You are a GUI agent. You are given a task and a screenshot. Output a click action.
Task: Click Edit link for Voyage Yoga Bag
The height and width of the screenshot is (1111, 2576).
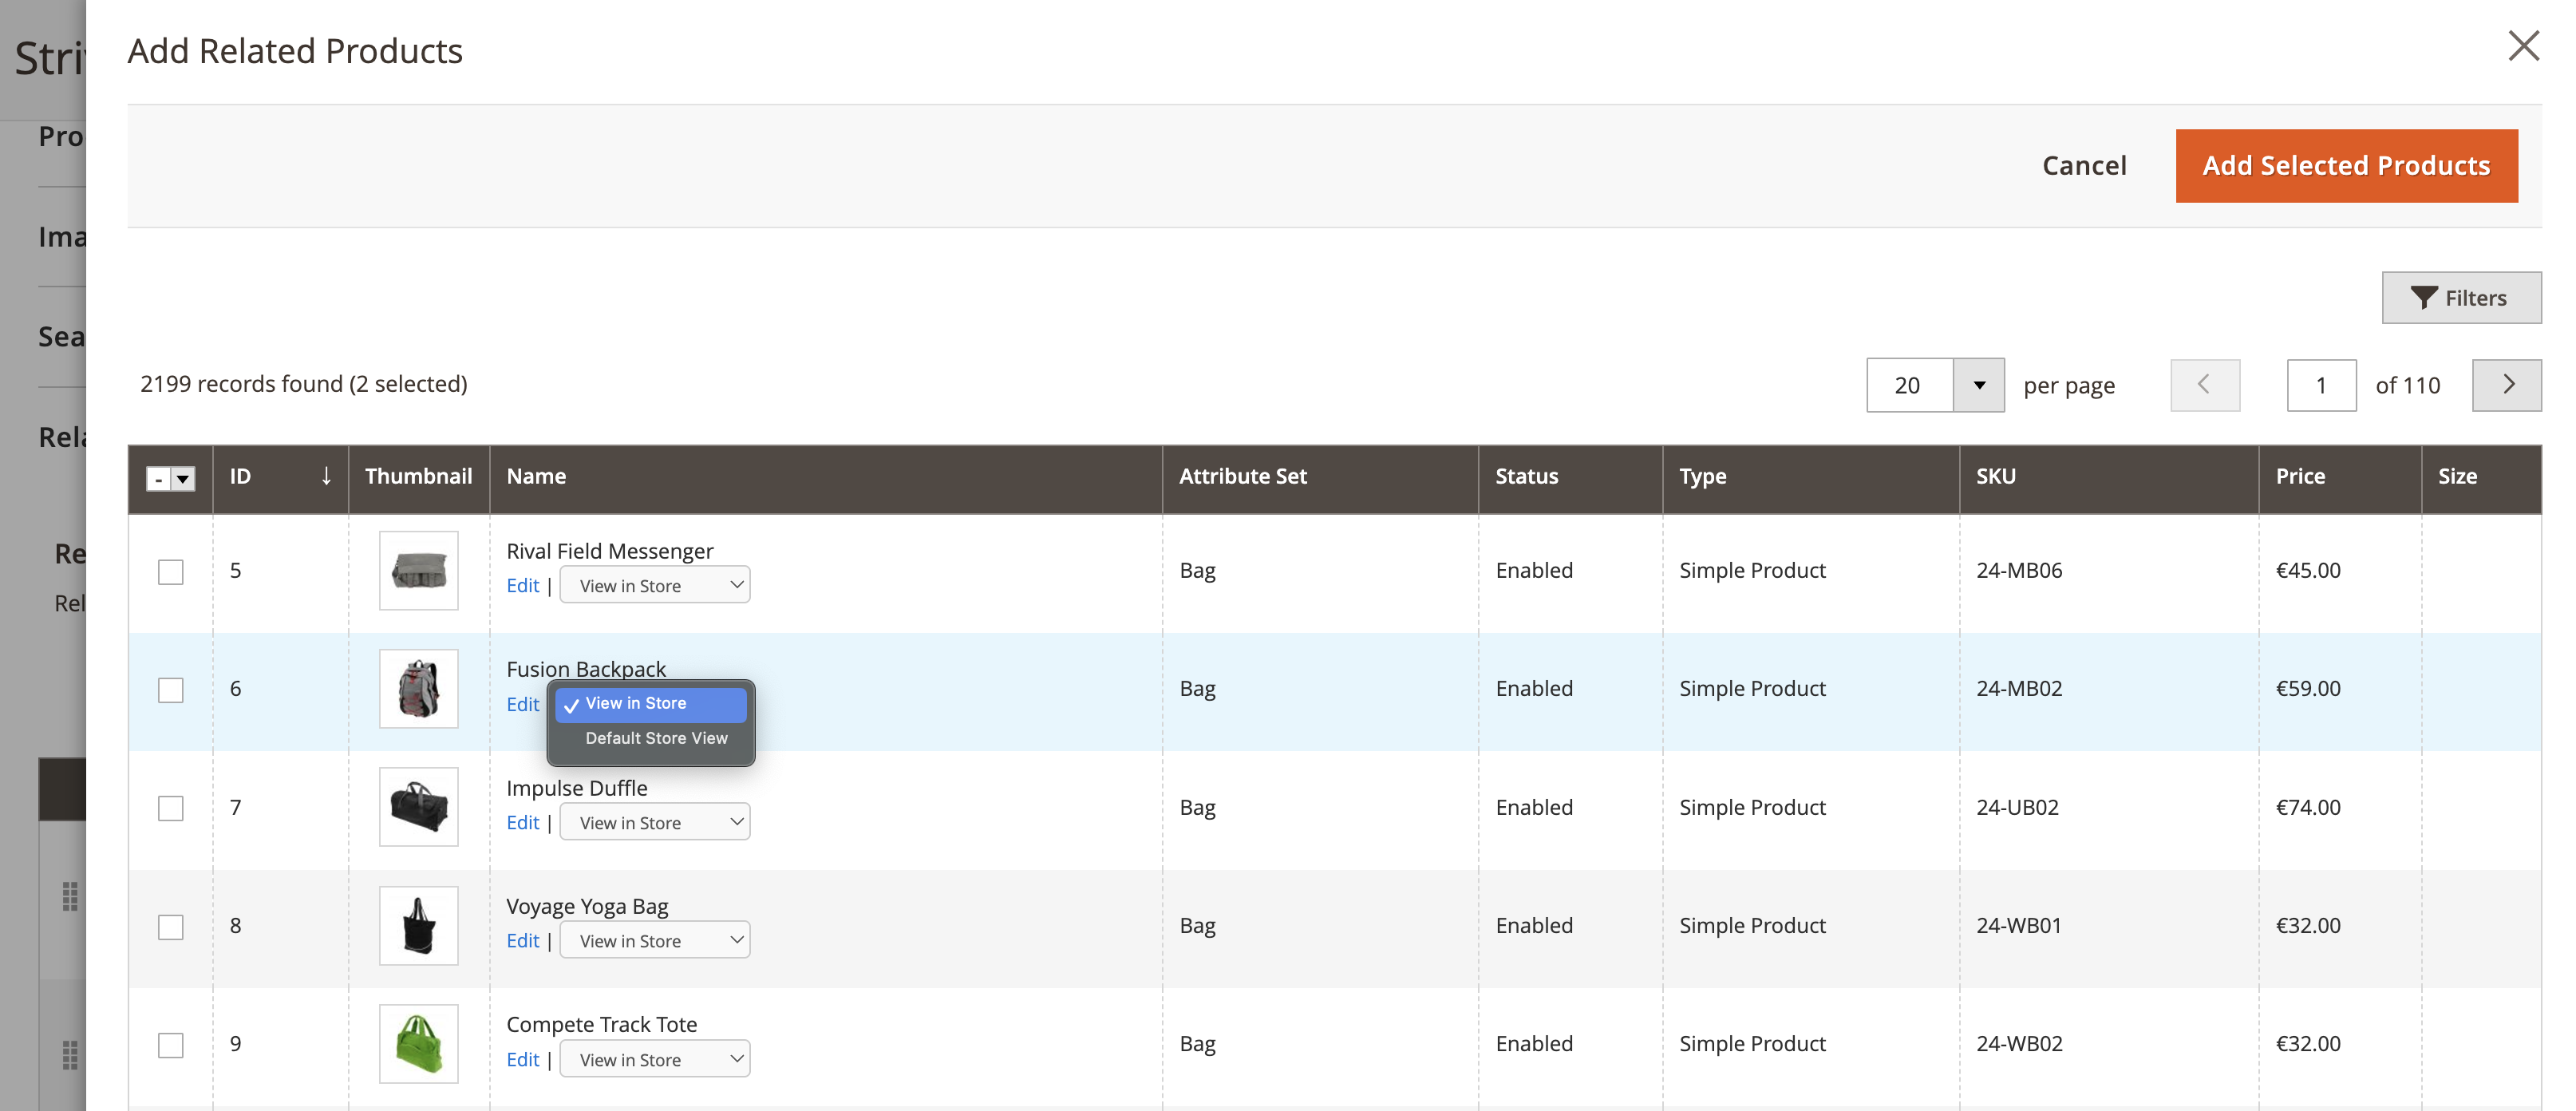point(522,940)
